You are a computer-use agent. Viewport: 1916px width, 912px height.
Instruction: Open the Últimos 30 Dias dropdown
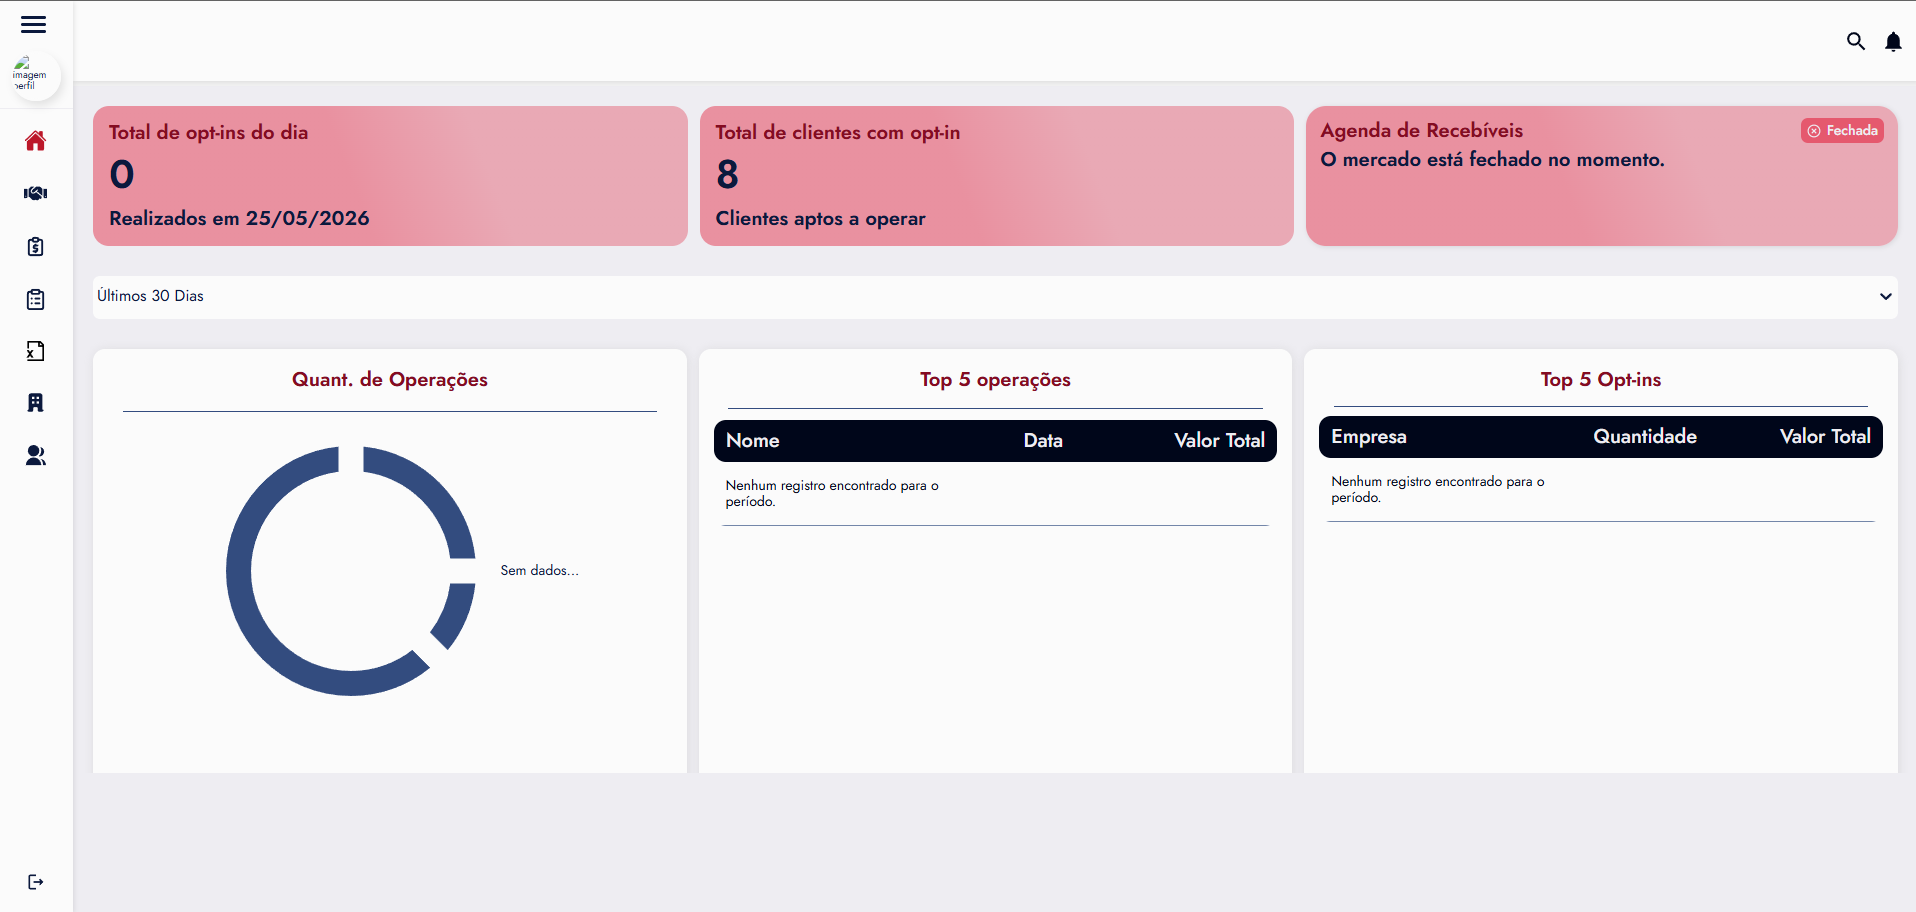click(x=995, y=297)
